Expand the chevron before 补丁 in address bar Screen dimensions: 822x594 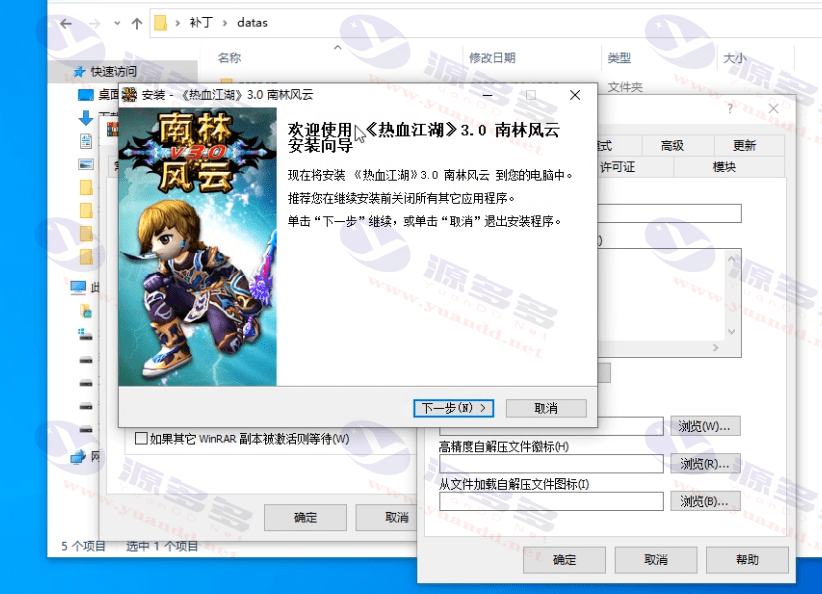point(178,23)
